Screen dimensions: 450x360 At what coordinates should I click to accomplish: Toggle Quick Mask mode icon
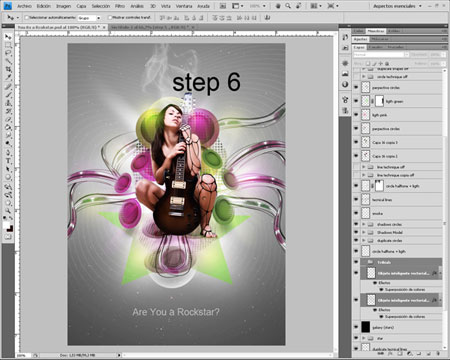click(8, 237)
